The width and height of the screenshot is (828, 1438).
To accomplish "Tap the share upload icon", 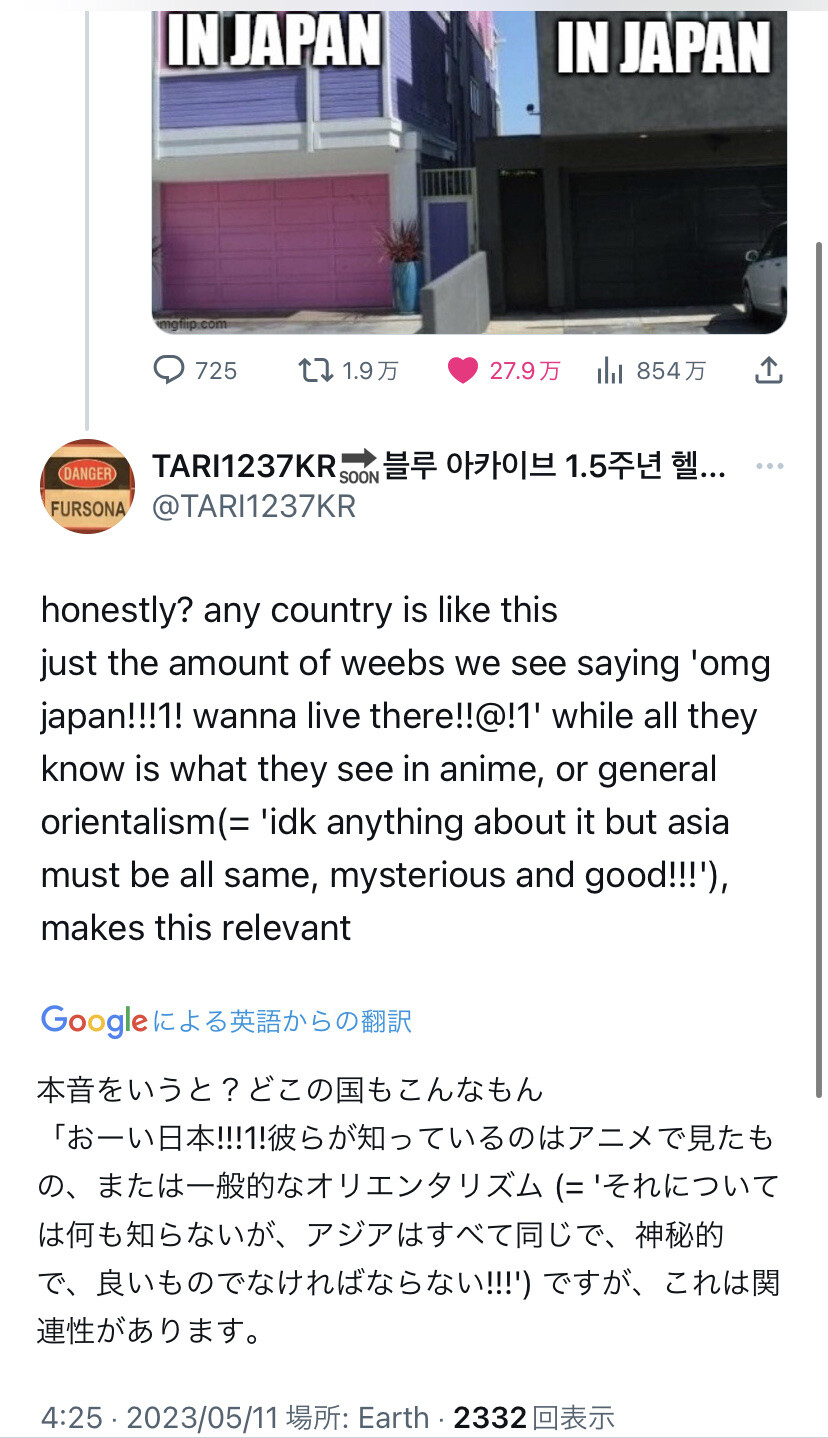I will coord(767,371).
